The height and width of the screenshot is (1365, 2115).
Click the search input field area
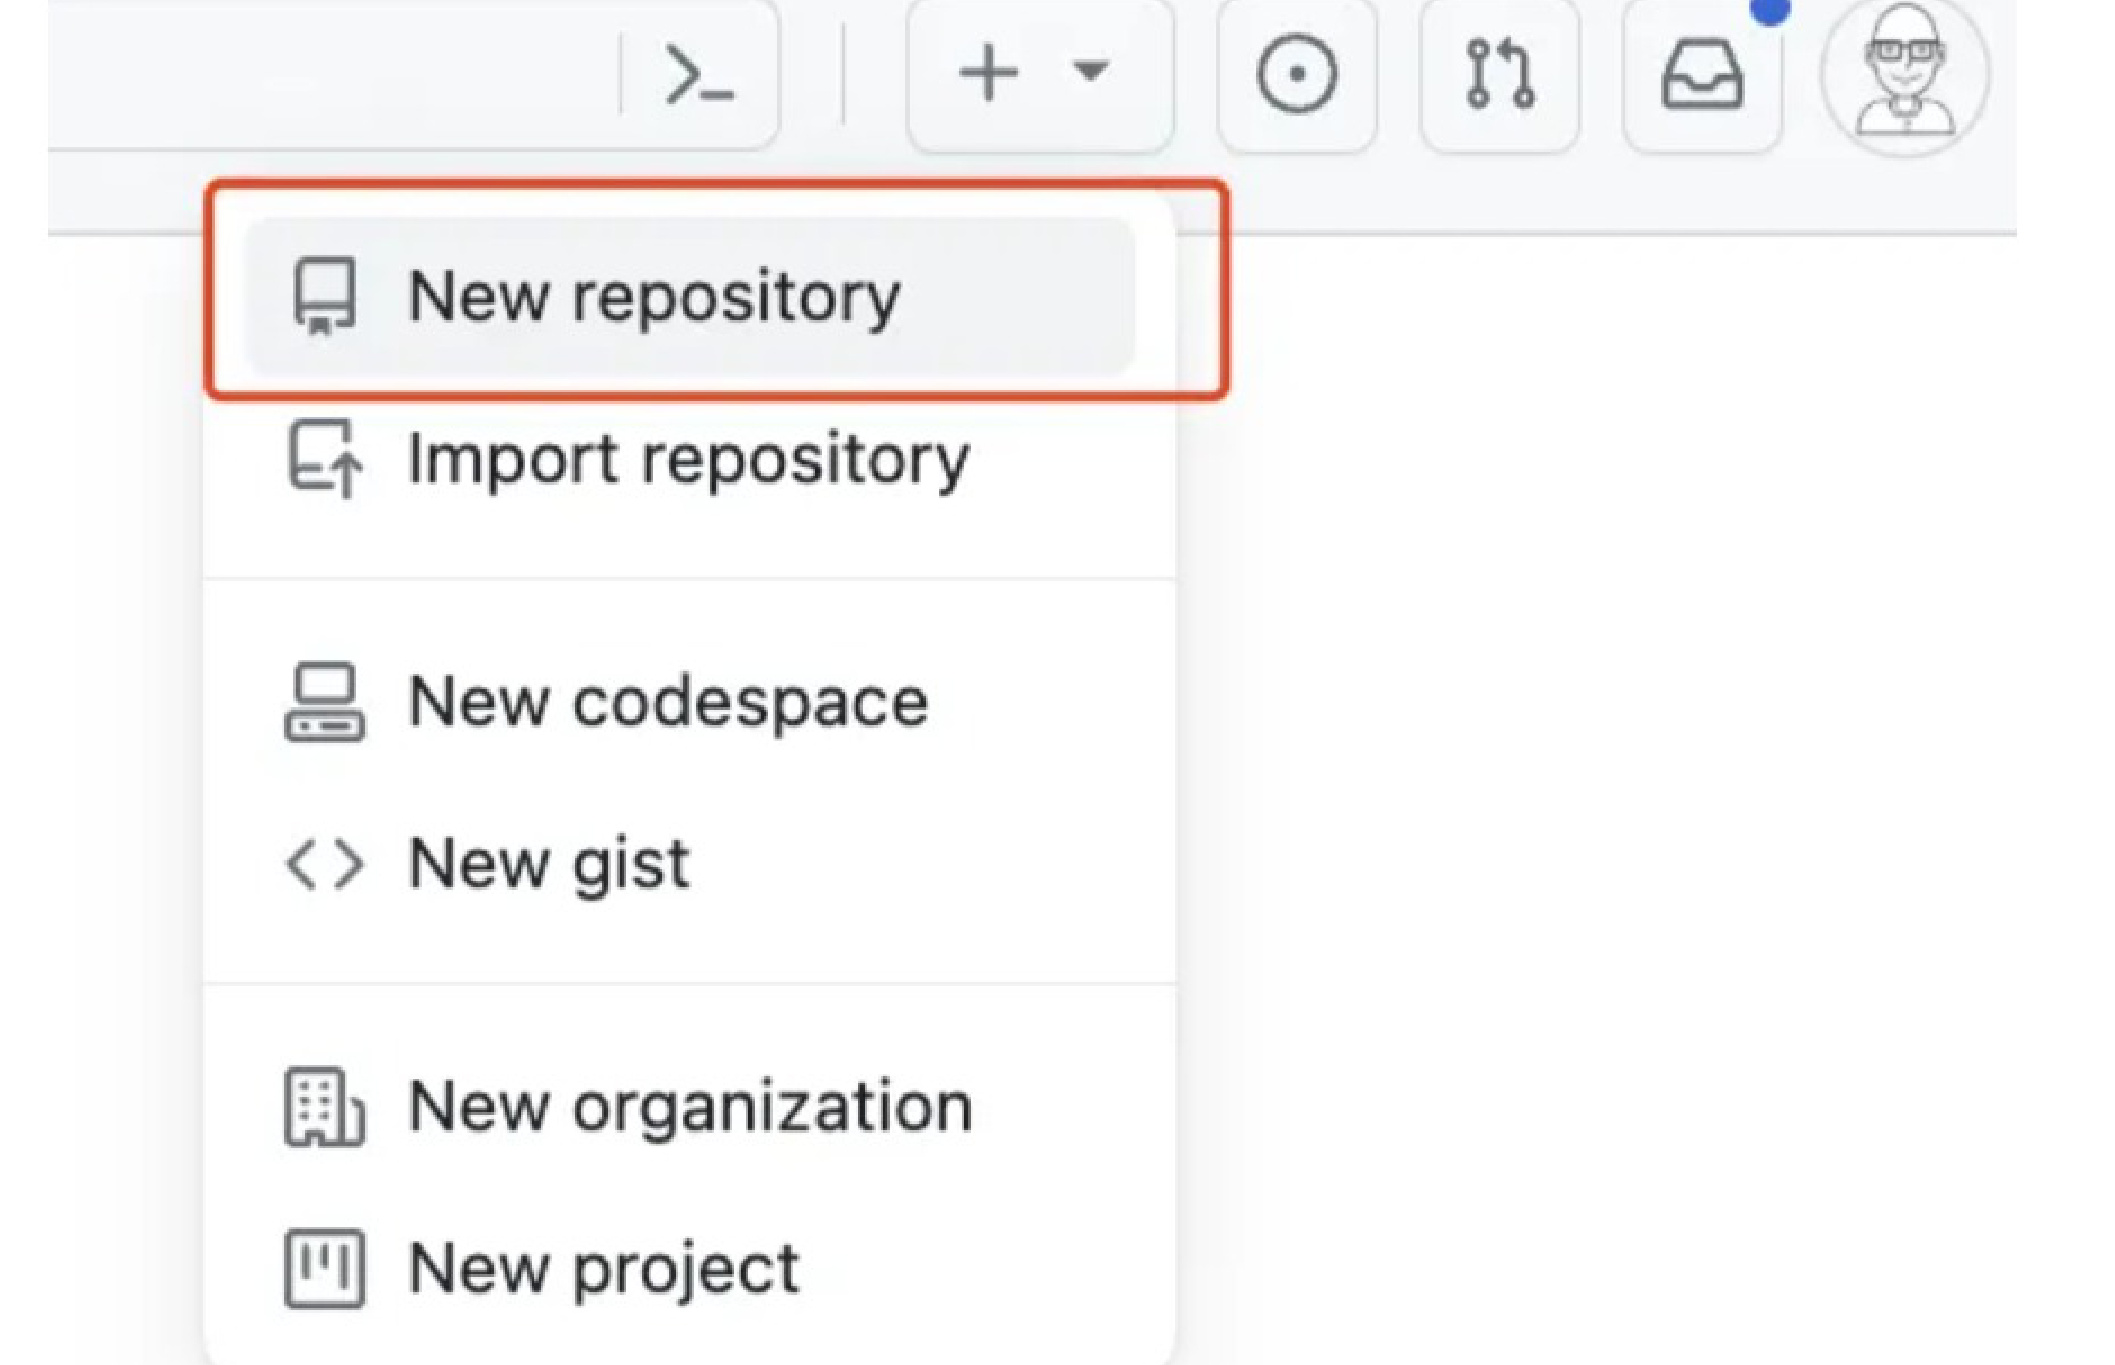[x=330, y=75]
